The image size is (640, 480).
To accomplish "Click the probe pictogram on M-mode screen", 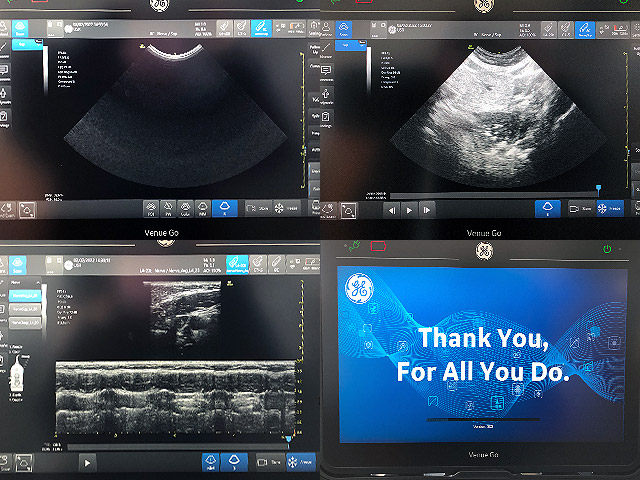I will (16, 374).
